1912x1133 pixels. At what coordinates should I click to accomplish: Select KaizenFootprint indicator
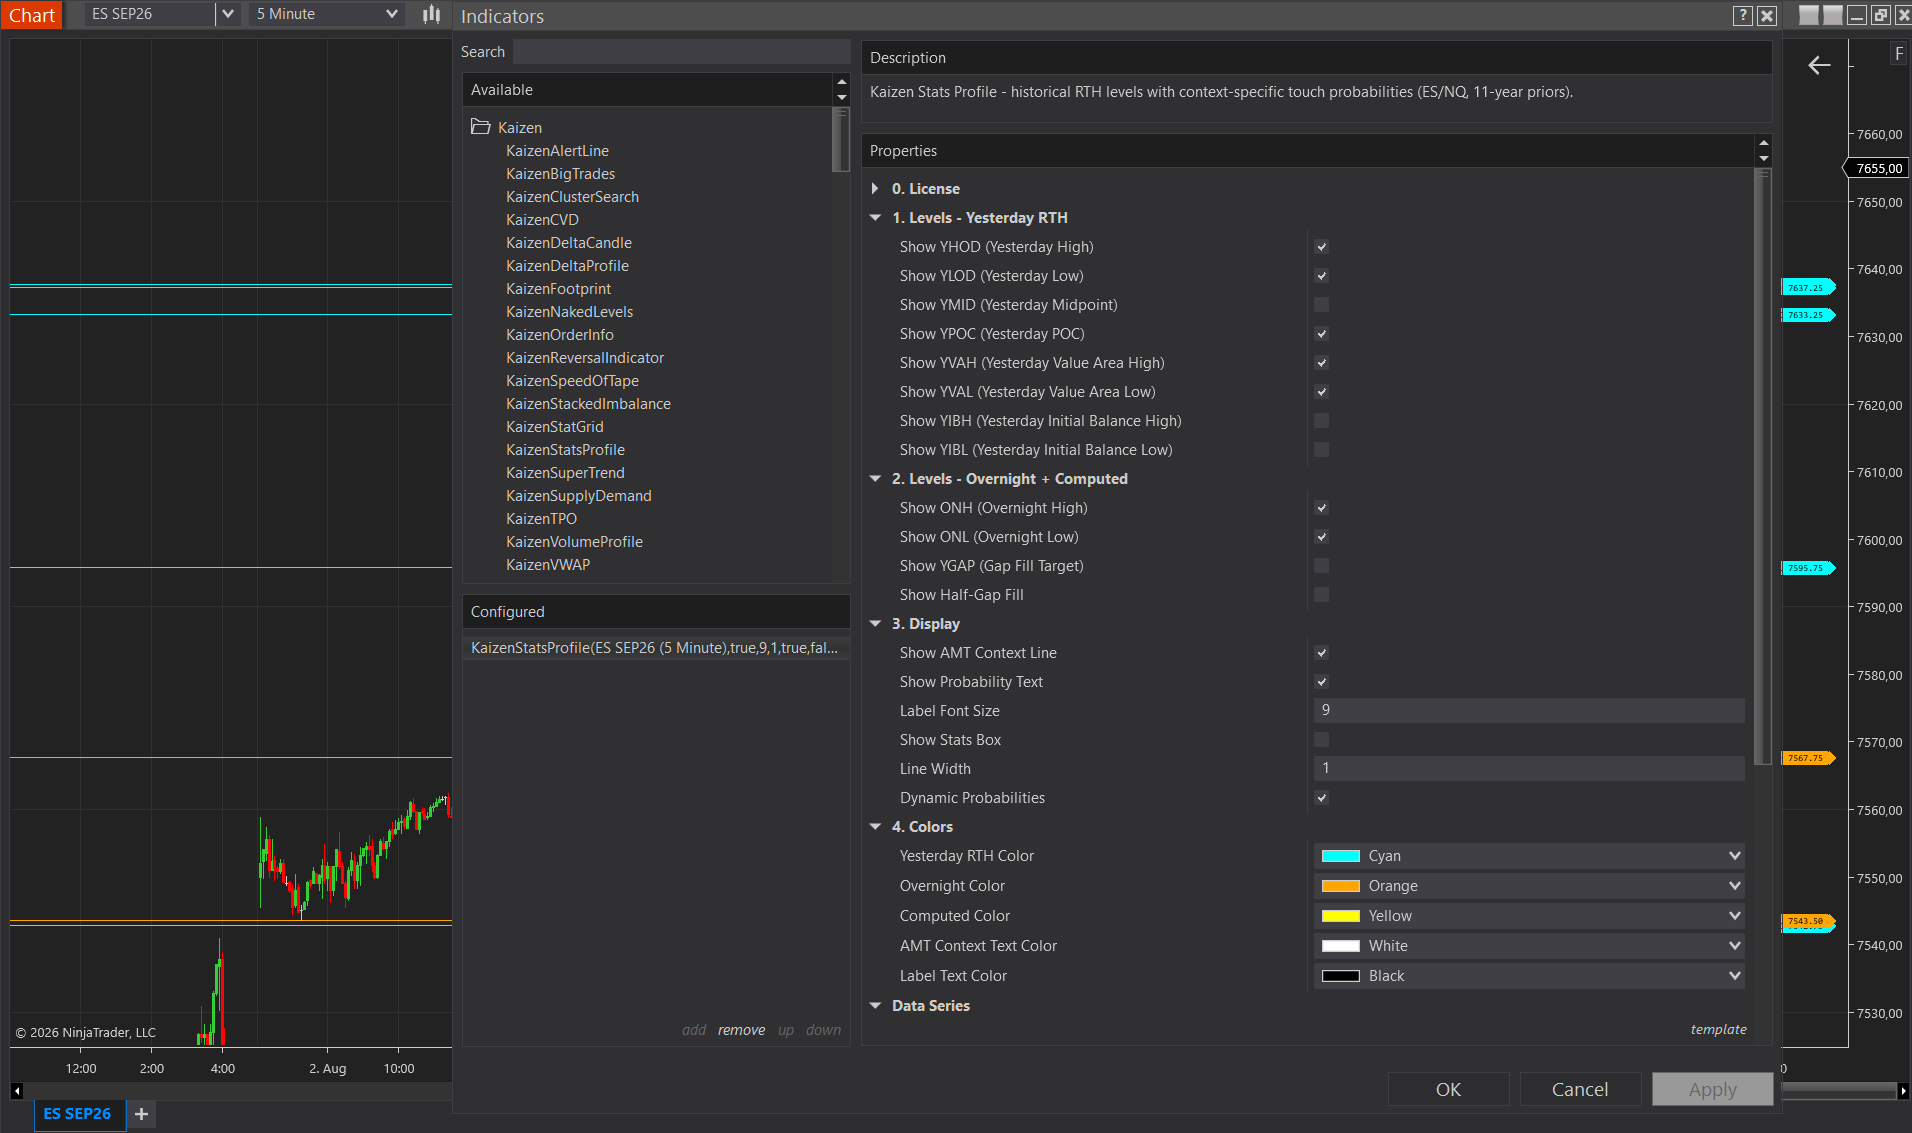coord(558,289)
